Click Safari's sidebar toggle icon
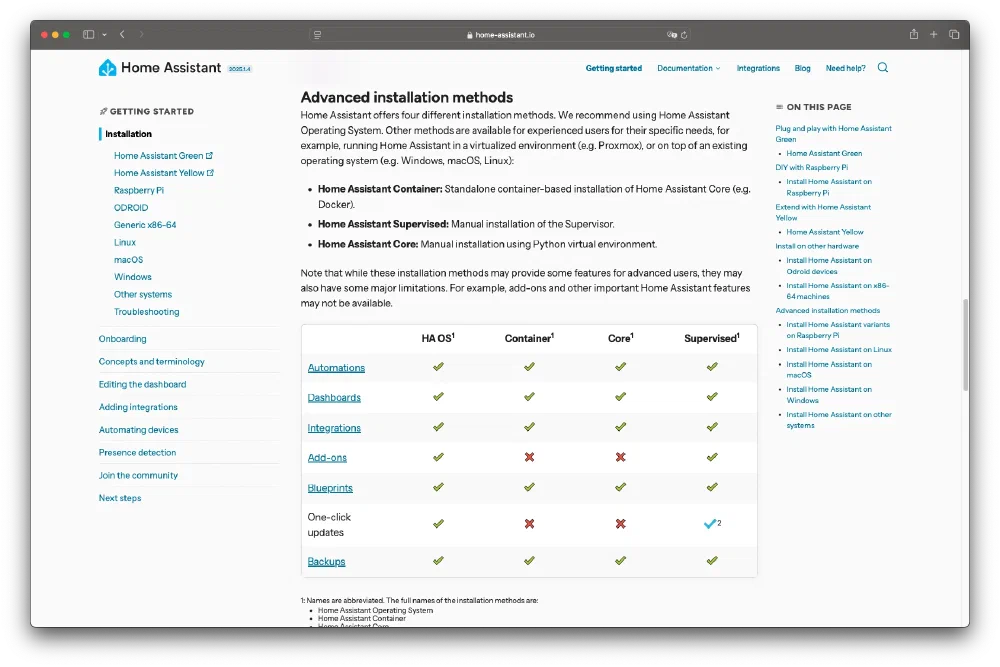The image size is (1000, 667). pos(88,34)
